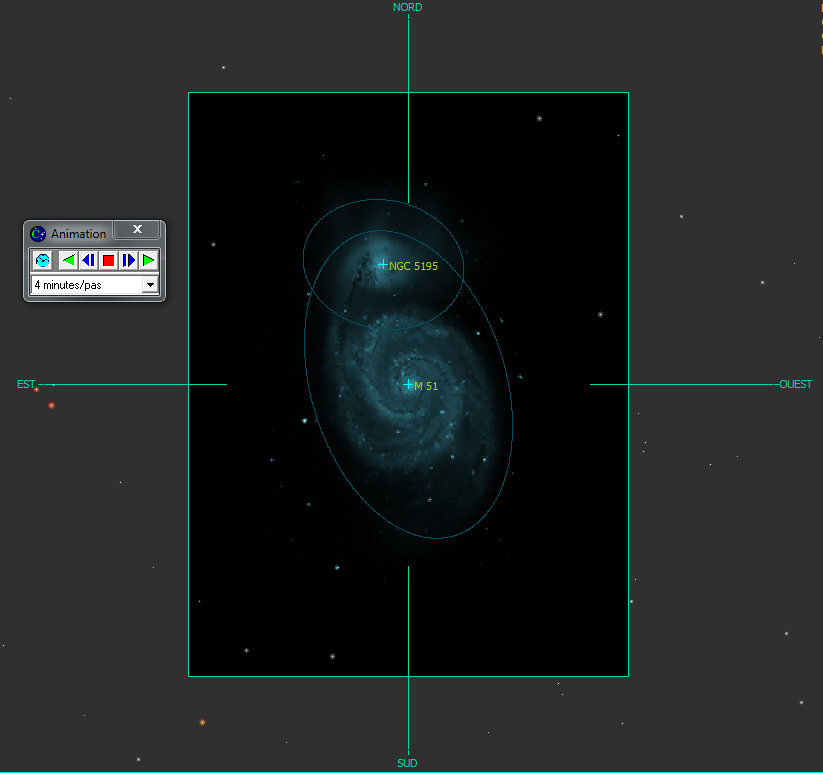
Task: Open the time step dropdown arrow
Action: coord(150,285)
